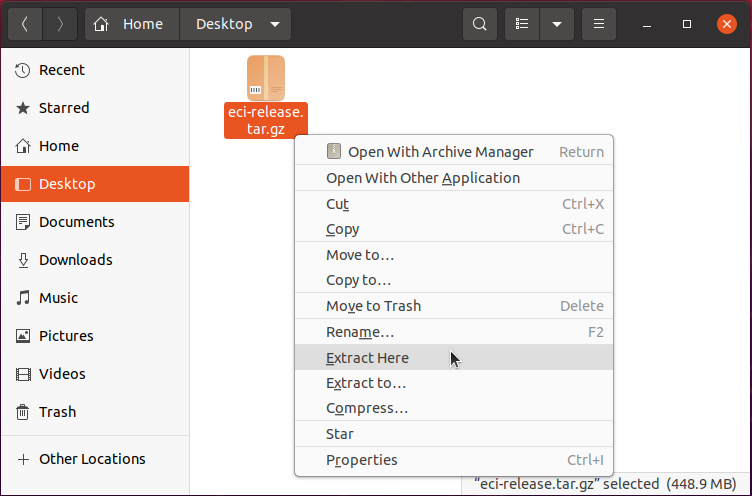Click the Home house icon in path bar
The height and width of the screenshot is (496, 752).
tap(101, 24)
